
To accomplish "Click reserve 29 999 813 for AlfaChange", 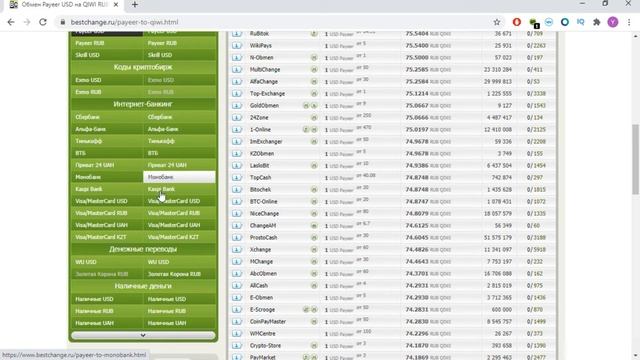I will pyautogui.click(x=498, y=82).
